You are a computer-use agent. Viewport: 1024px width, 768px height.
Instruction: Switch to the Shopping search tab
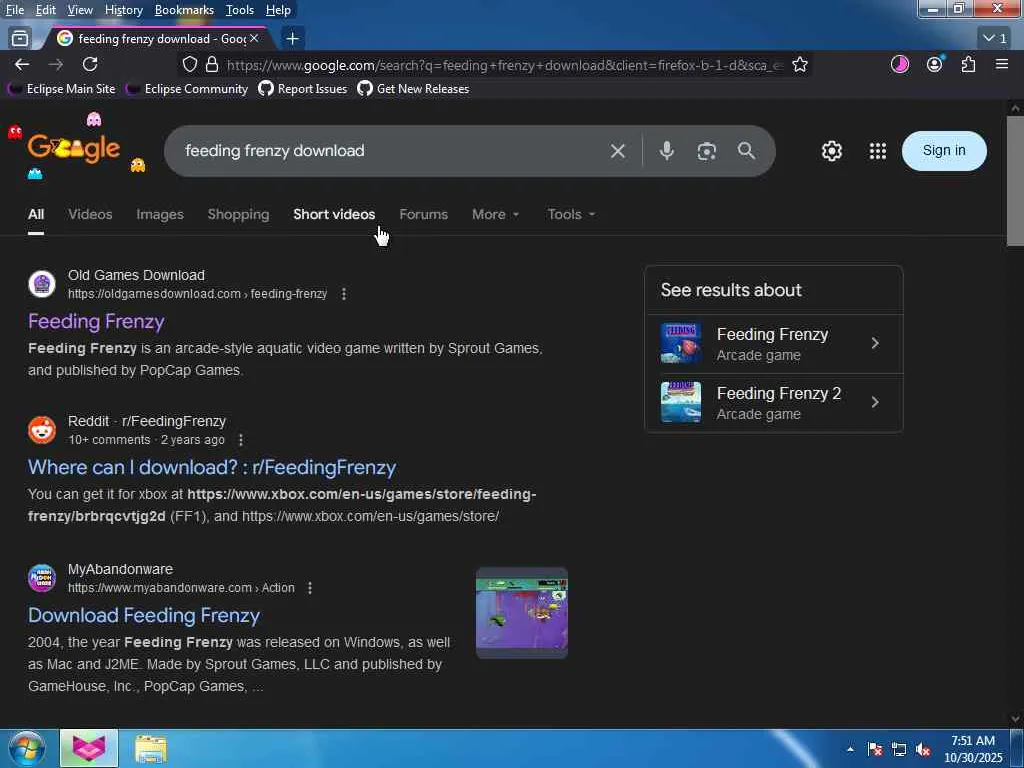(238, 214)
